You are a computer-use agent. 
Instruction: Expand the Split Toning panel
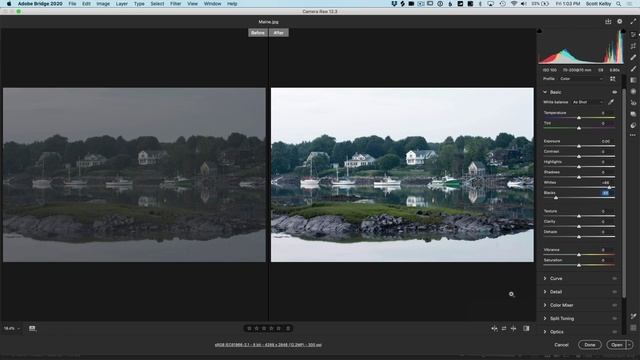click(545, 318)
